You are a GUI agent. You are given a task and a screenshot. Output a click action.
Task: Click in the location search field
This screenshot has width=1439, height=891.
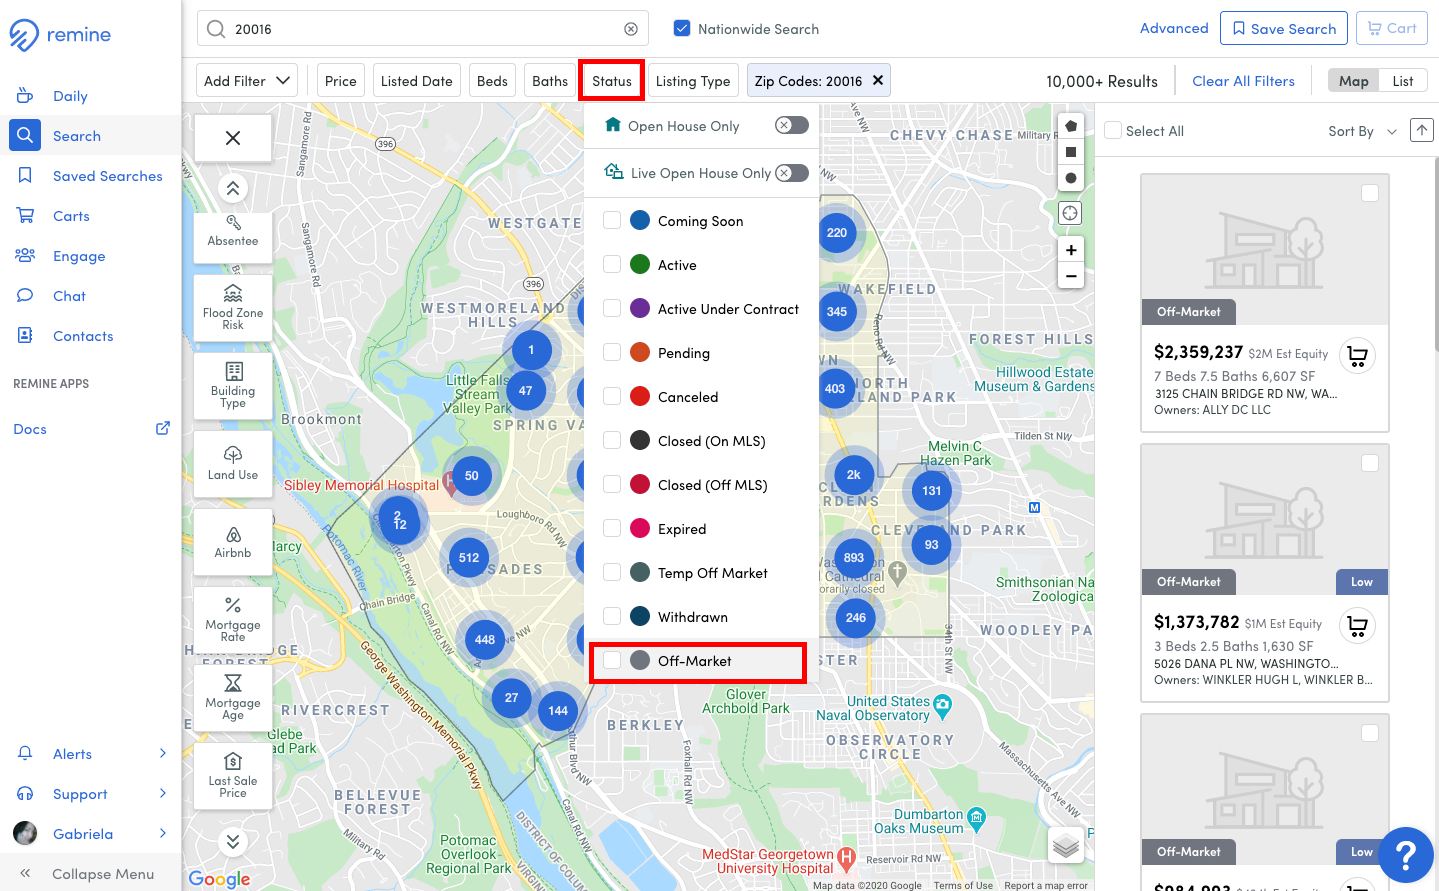pyautogui.click(x=423, y=29)
